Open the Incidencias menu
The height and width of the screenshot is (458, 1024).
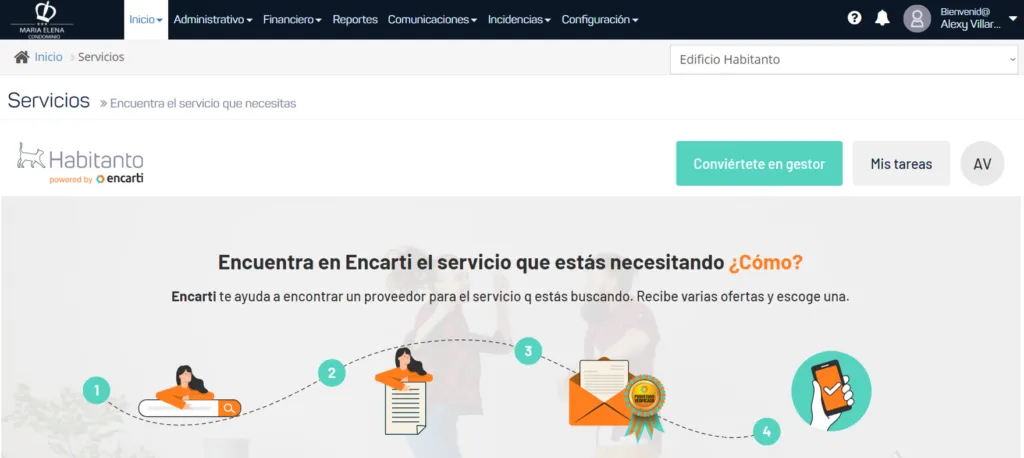[x=519, y=20]
